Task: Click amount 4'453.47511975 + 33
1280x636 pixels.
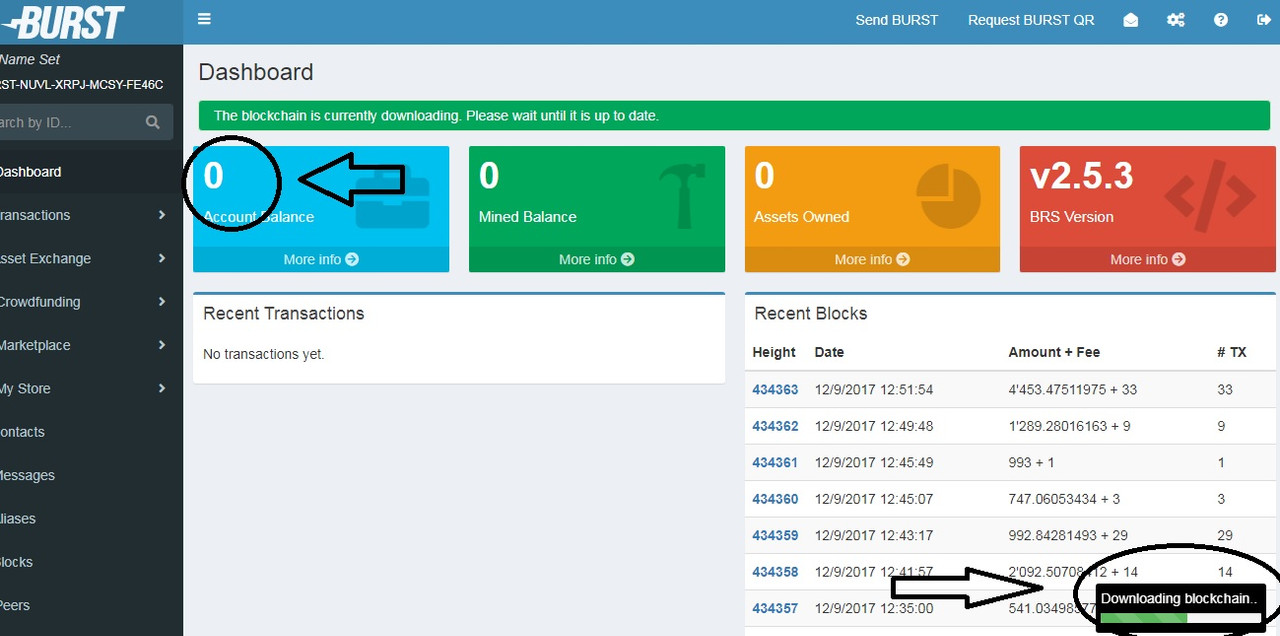Action: 1072,389
